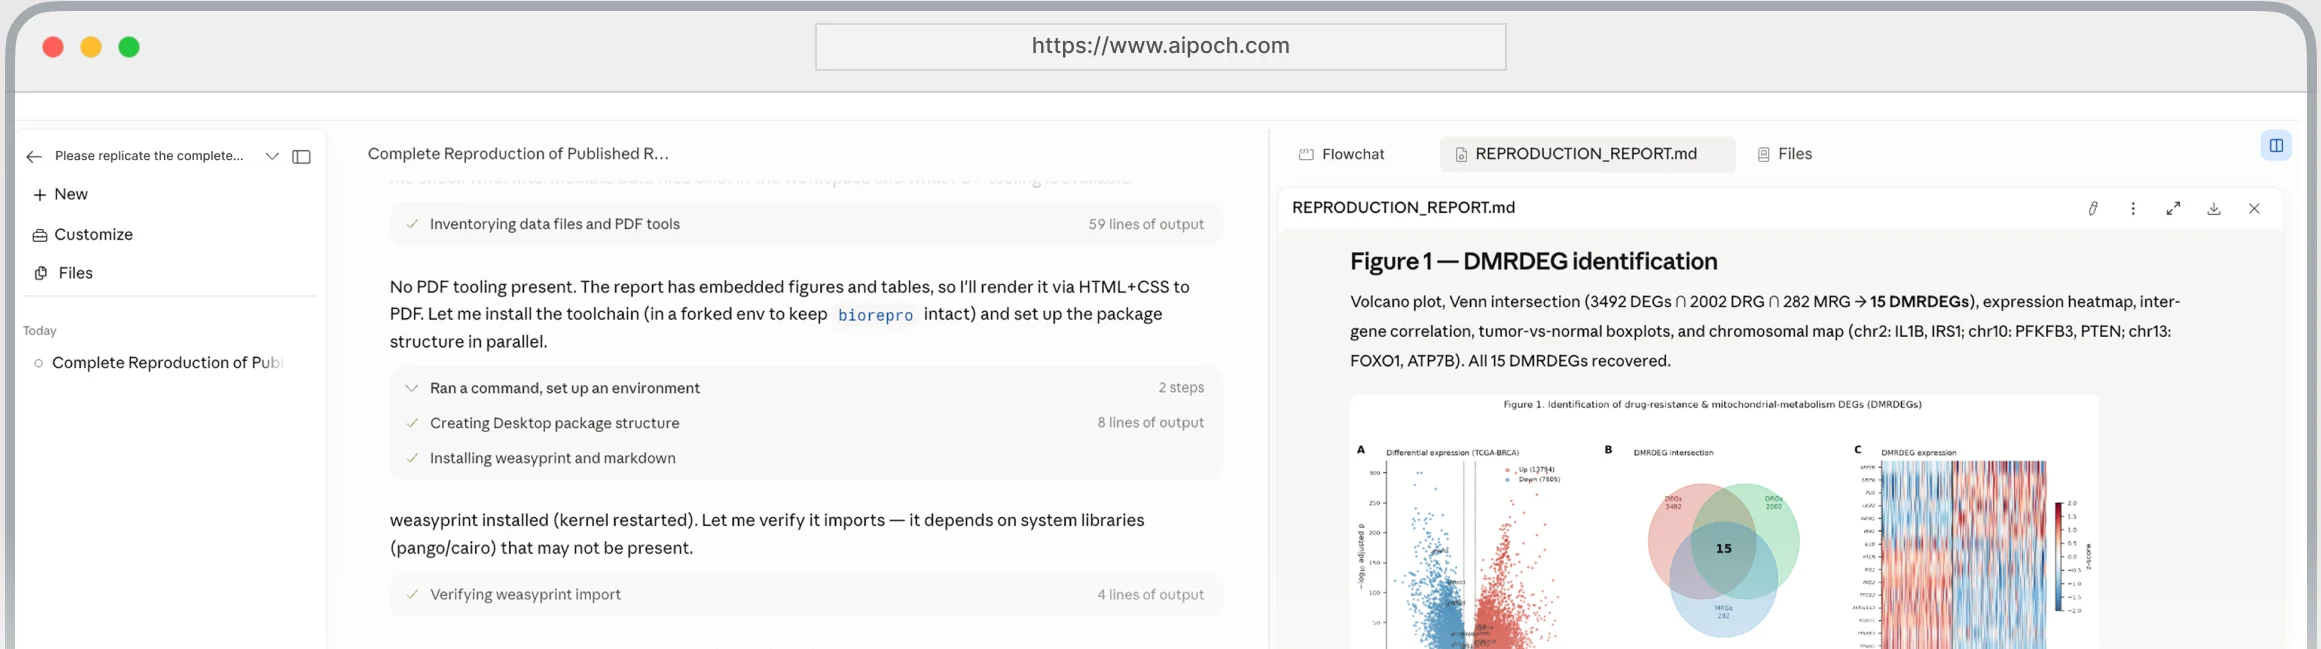Click the REPRODUCTION_REPORT.md file name in the preview header
Screen dimensions: 2321x649
click(1403, 208)
